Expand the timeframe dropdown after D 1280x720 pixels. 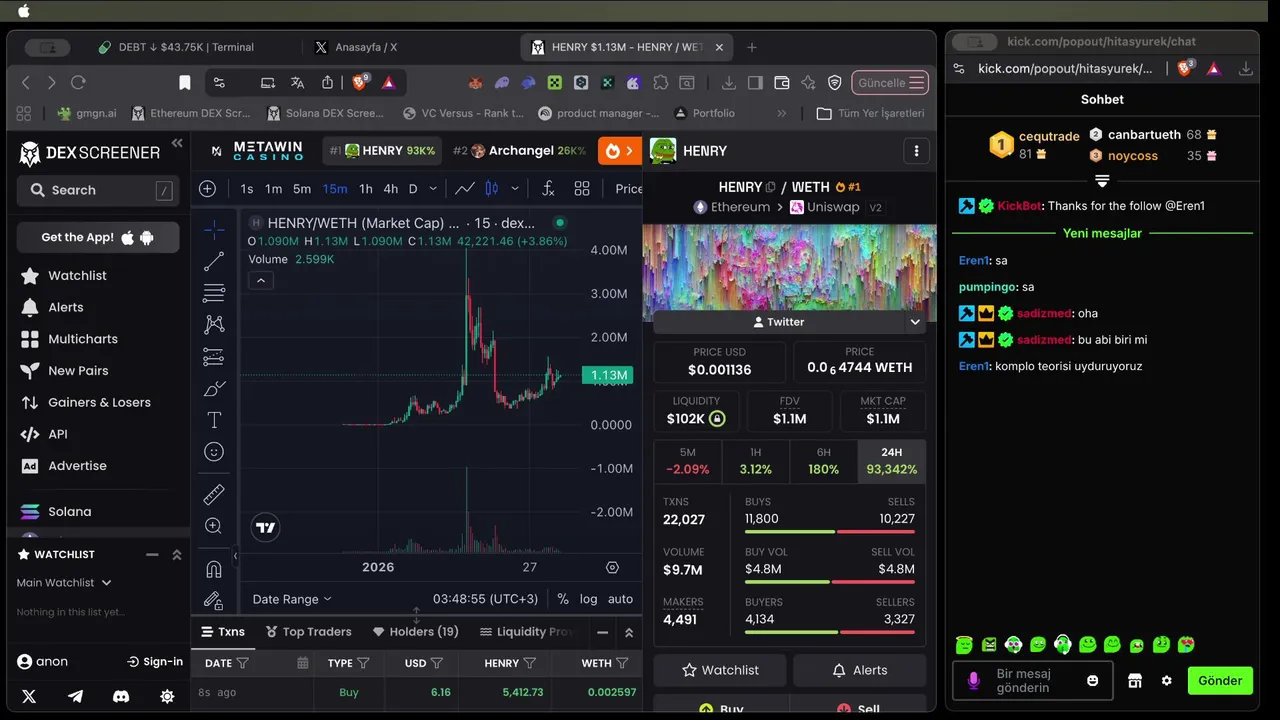click(433, 188)
